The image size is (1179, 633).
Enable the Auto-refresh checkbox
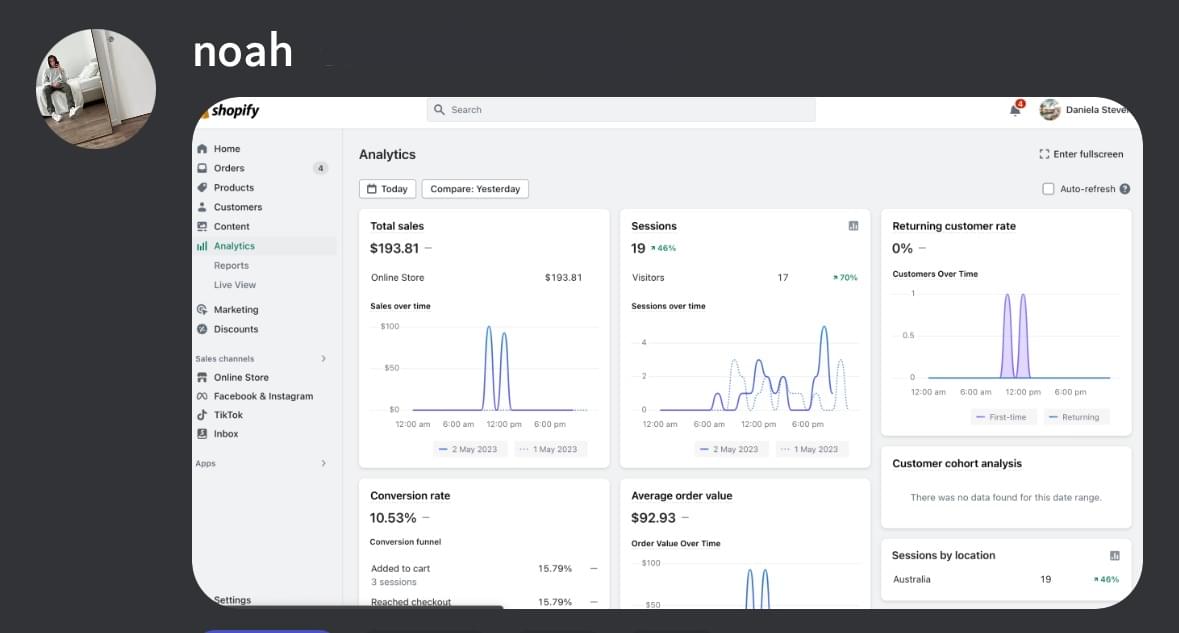[x=1048, y=189]
